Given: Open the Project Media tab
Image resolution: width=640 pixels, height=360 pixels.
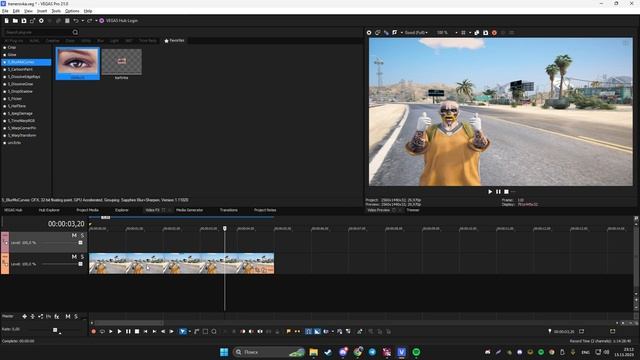Looking at the screenshot, I should pos(87,210).
